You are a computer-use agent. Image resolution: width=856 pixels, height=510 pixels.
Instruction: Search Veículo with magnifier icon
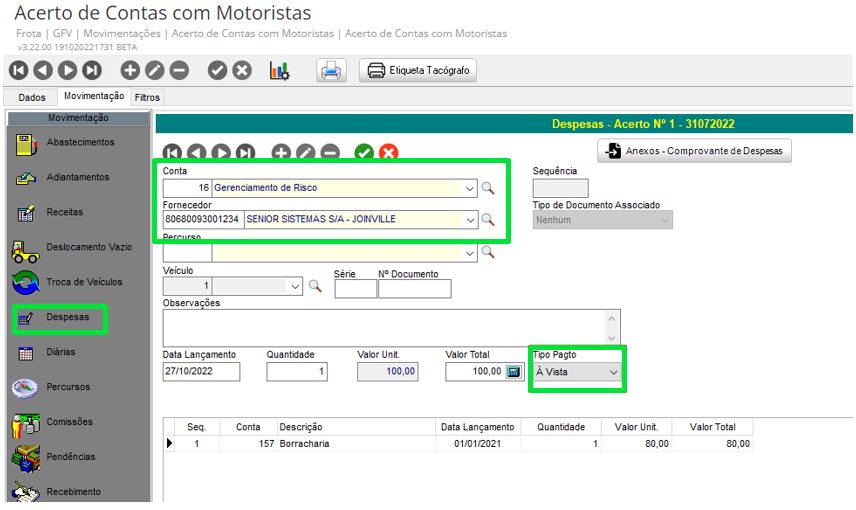[315, 286]
